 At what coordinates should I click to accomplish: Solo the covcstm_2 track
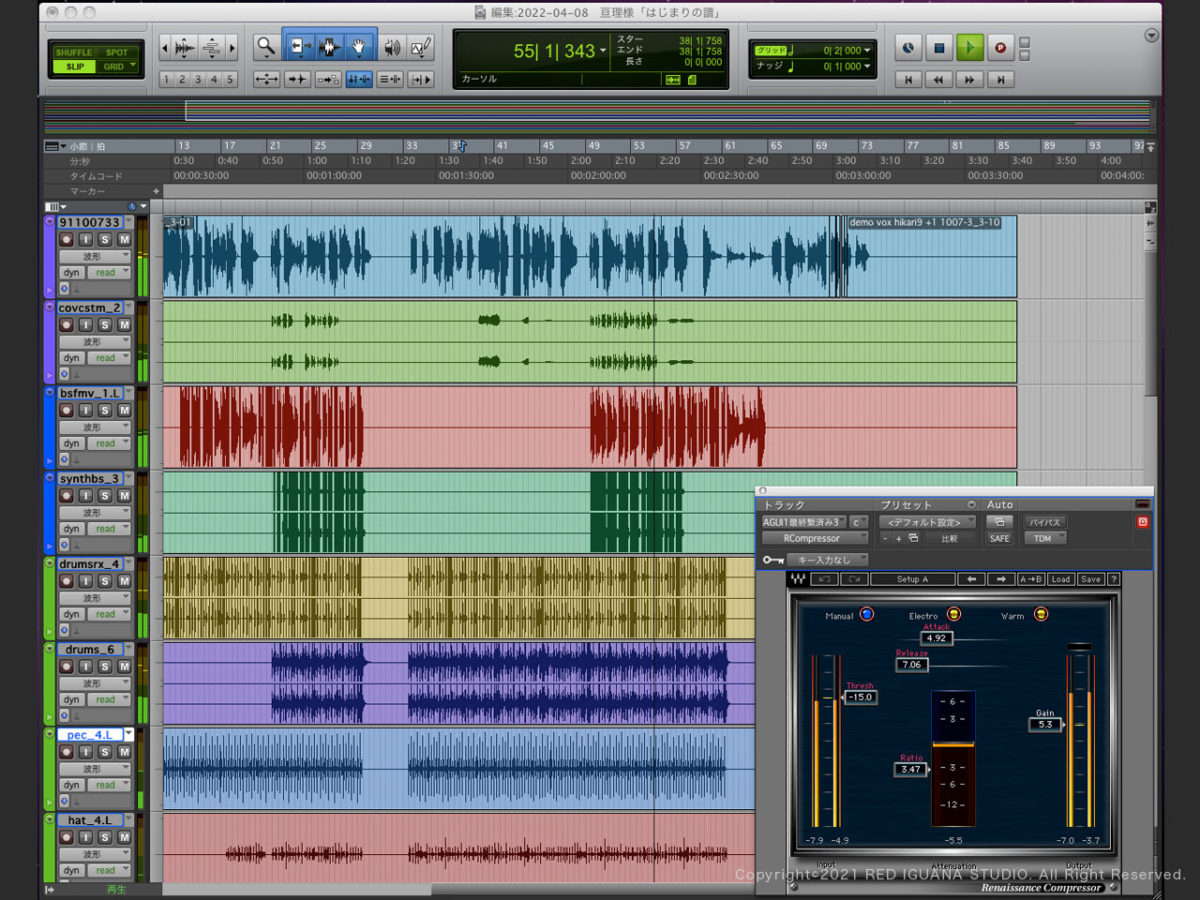coord(105,325)
